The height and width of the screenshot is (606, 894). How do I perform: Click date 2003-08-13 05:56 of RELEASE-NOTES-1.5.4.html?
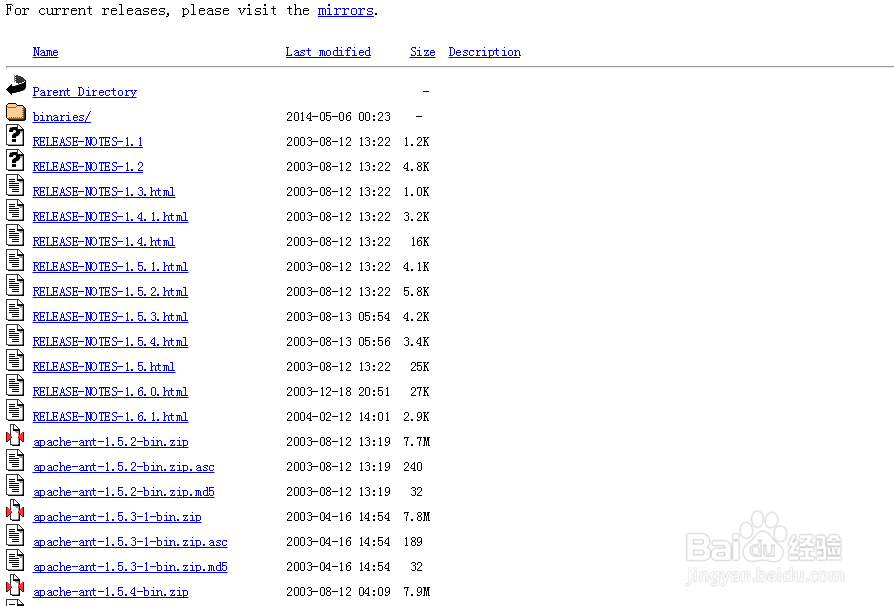[338, 343]
